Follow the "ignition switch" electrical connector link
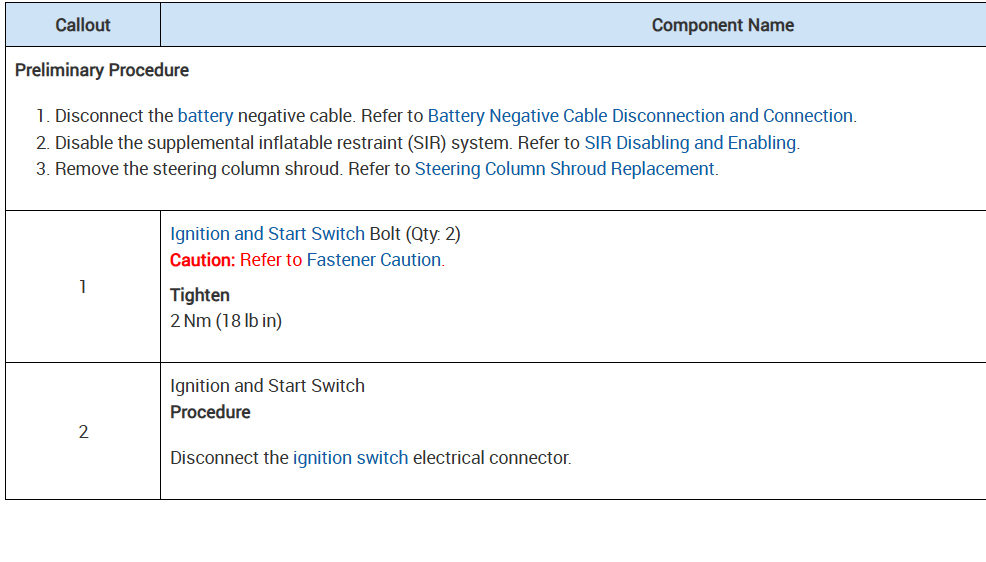Viewport: 986px width, 562px height. [x=350, y=458]
